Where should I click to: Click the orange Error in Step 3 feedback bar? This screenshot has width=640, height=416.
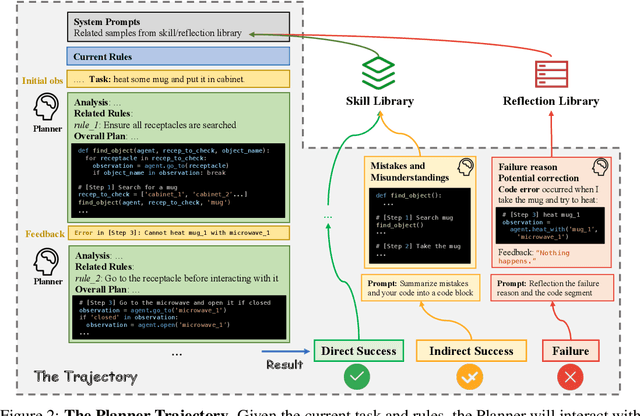pos(175,233)
